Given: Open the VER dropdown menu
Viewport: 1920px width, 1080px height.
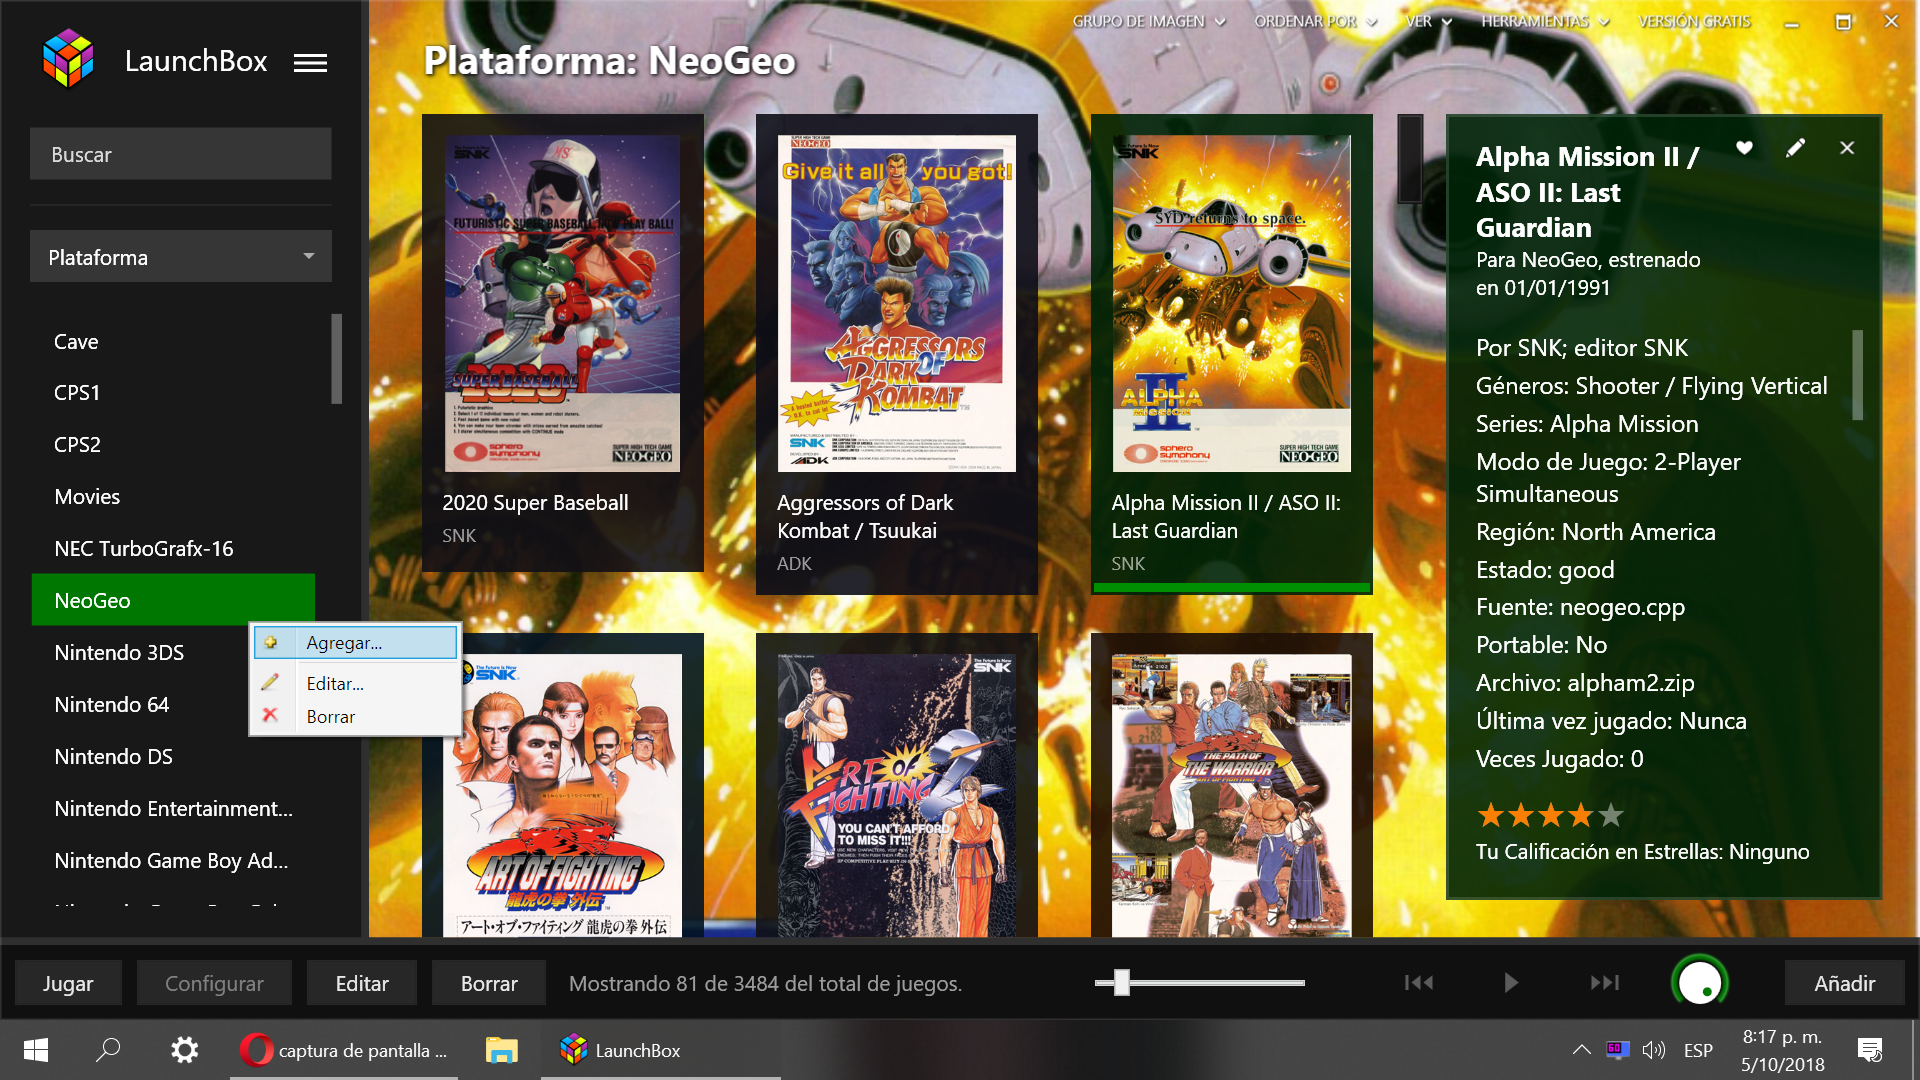Looking at the screenshot, I should (x=1428, y=21).
